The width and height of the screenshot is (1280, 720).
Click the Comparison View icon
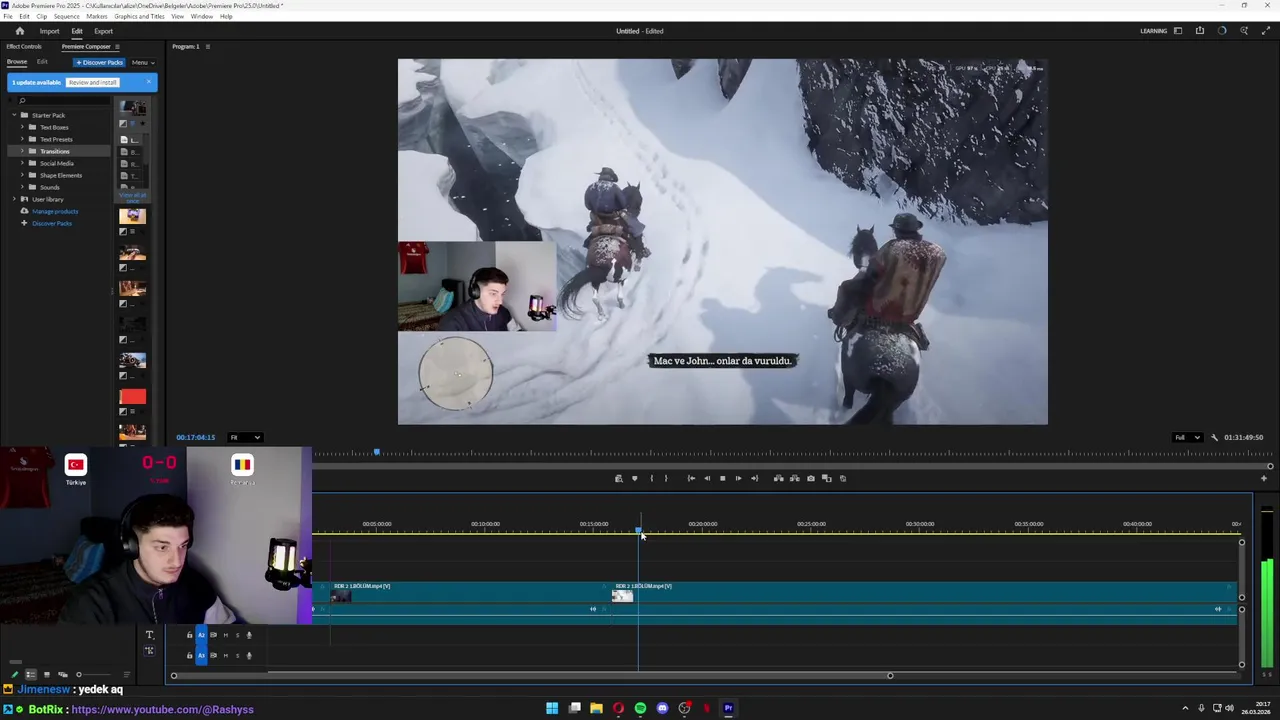[x=826, y=478]
